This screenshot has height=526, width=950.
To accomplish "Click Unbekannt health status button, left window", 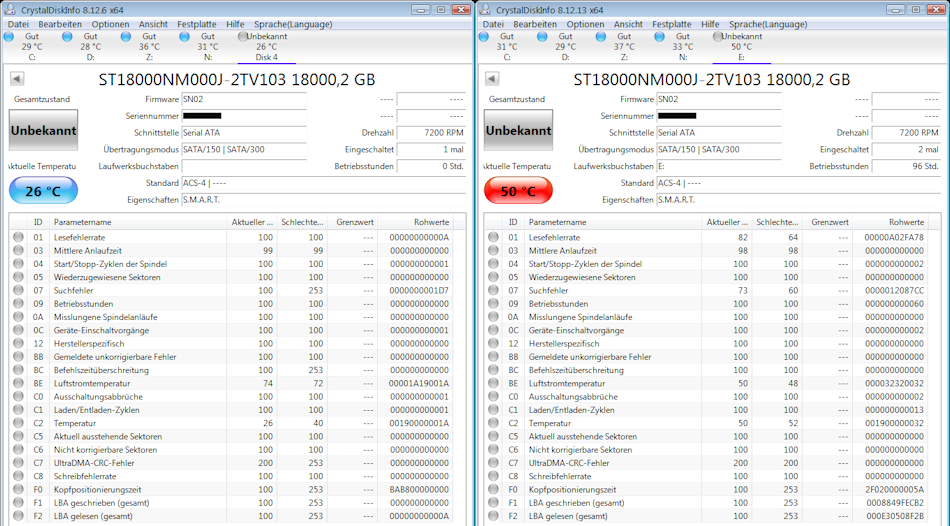I will [x=44, y=130].
